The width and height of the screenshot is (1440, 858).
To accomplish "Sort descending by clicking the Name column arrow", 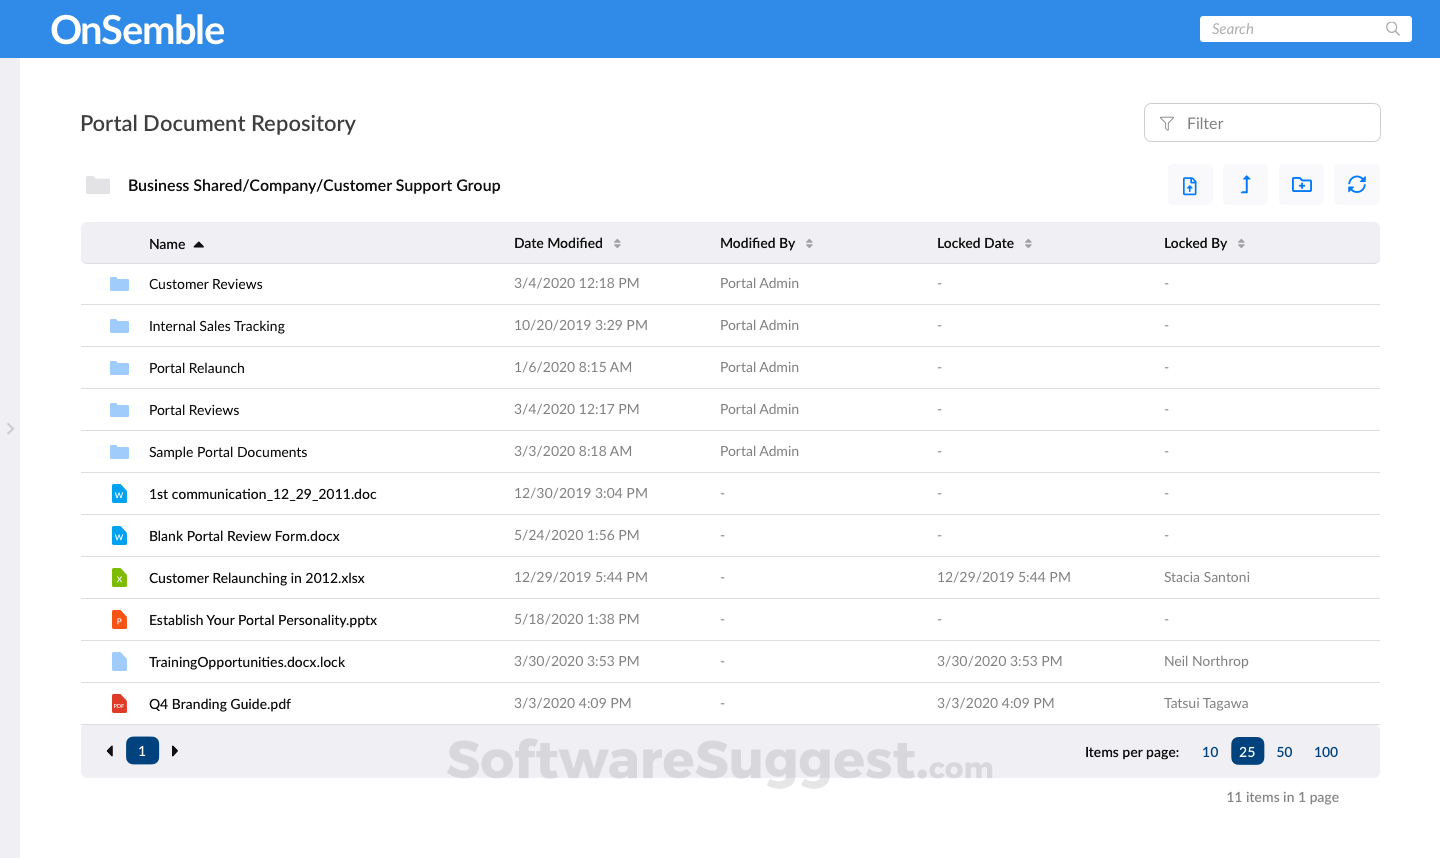I will click(198, 242).
